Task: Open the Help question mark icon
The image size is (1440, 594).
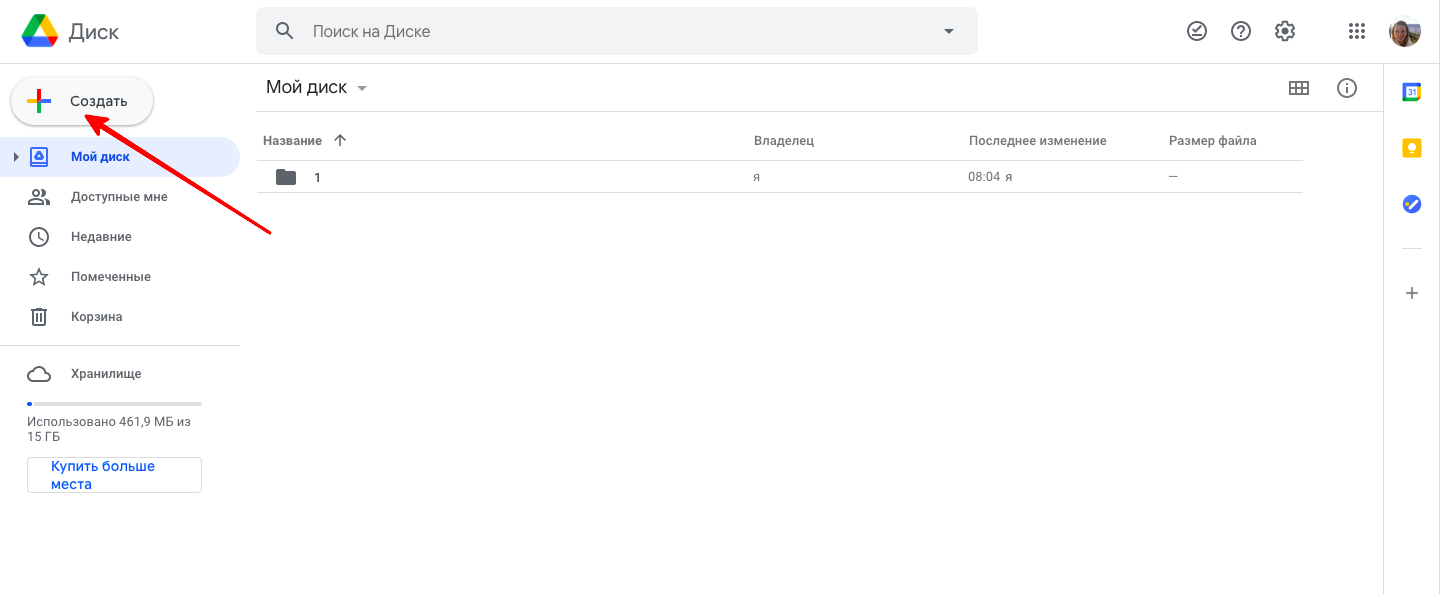Action: tap(1241, 31)
